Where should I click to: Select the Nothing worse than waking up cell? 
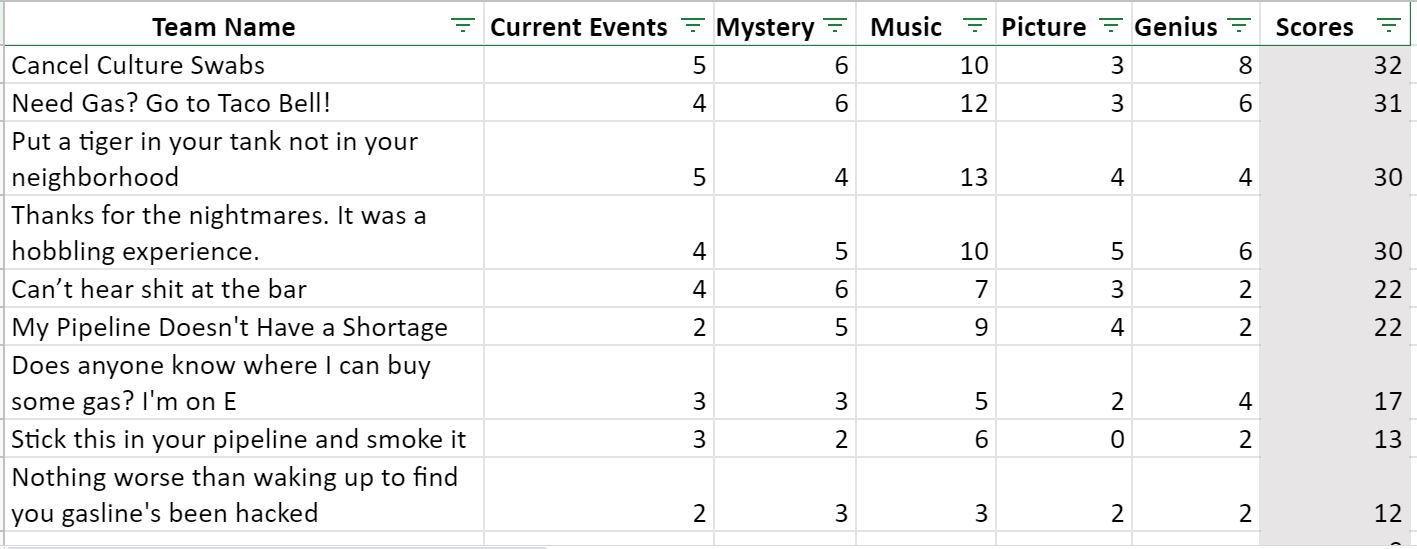tap(244, 495)
